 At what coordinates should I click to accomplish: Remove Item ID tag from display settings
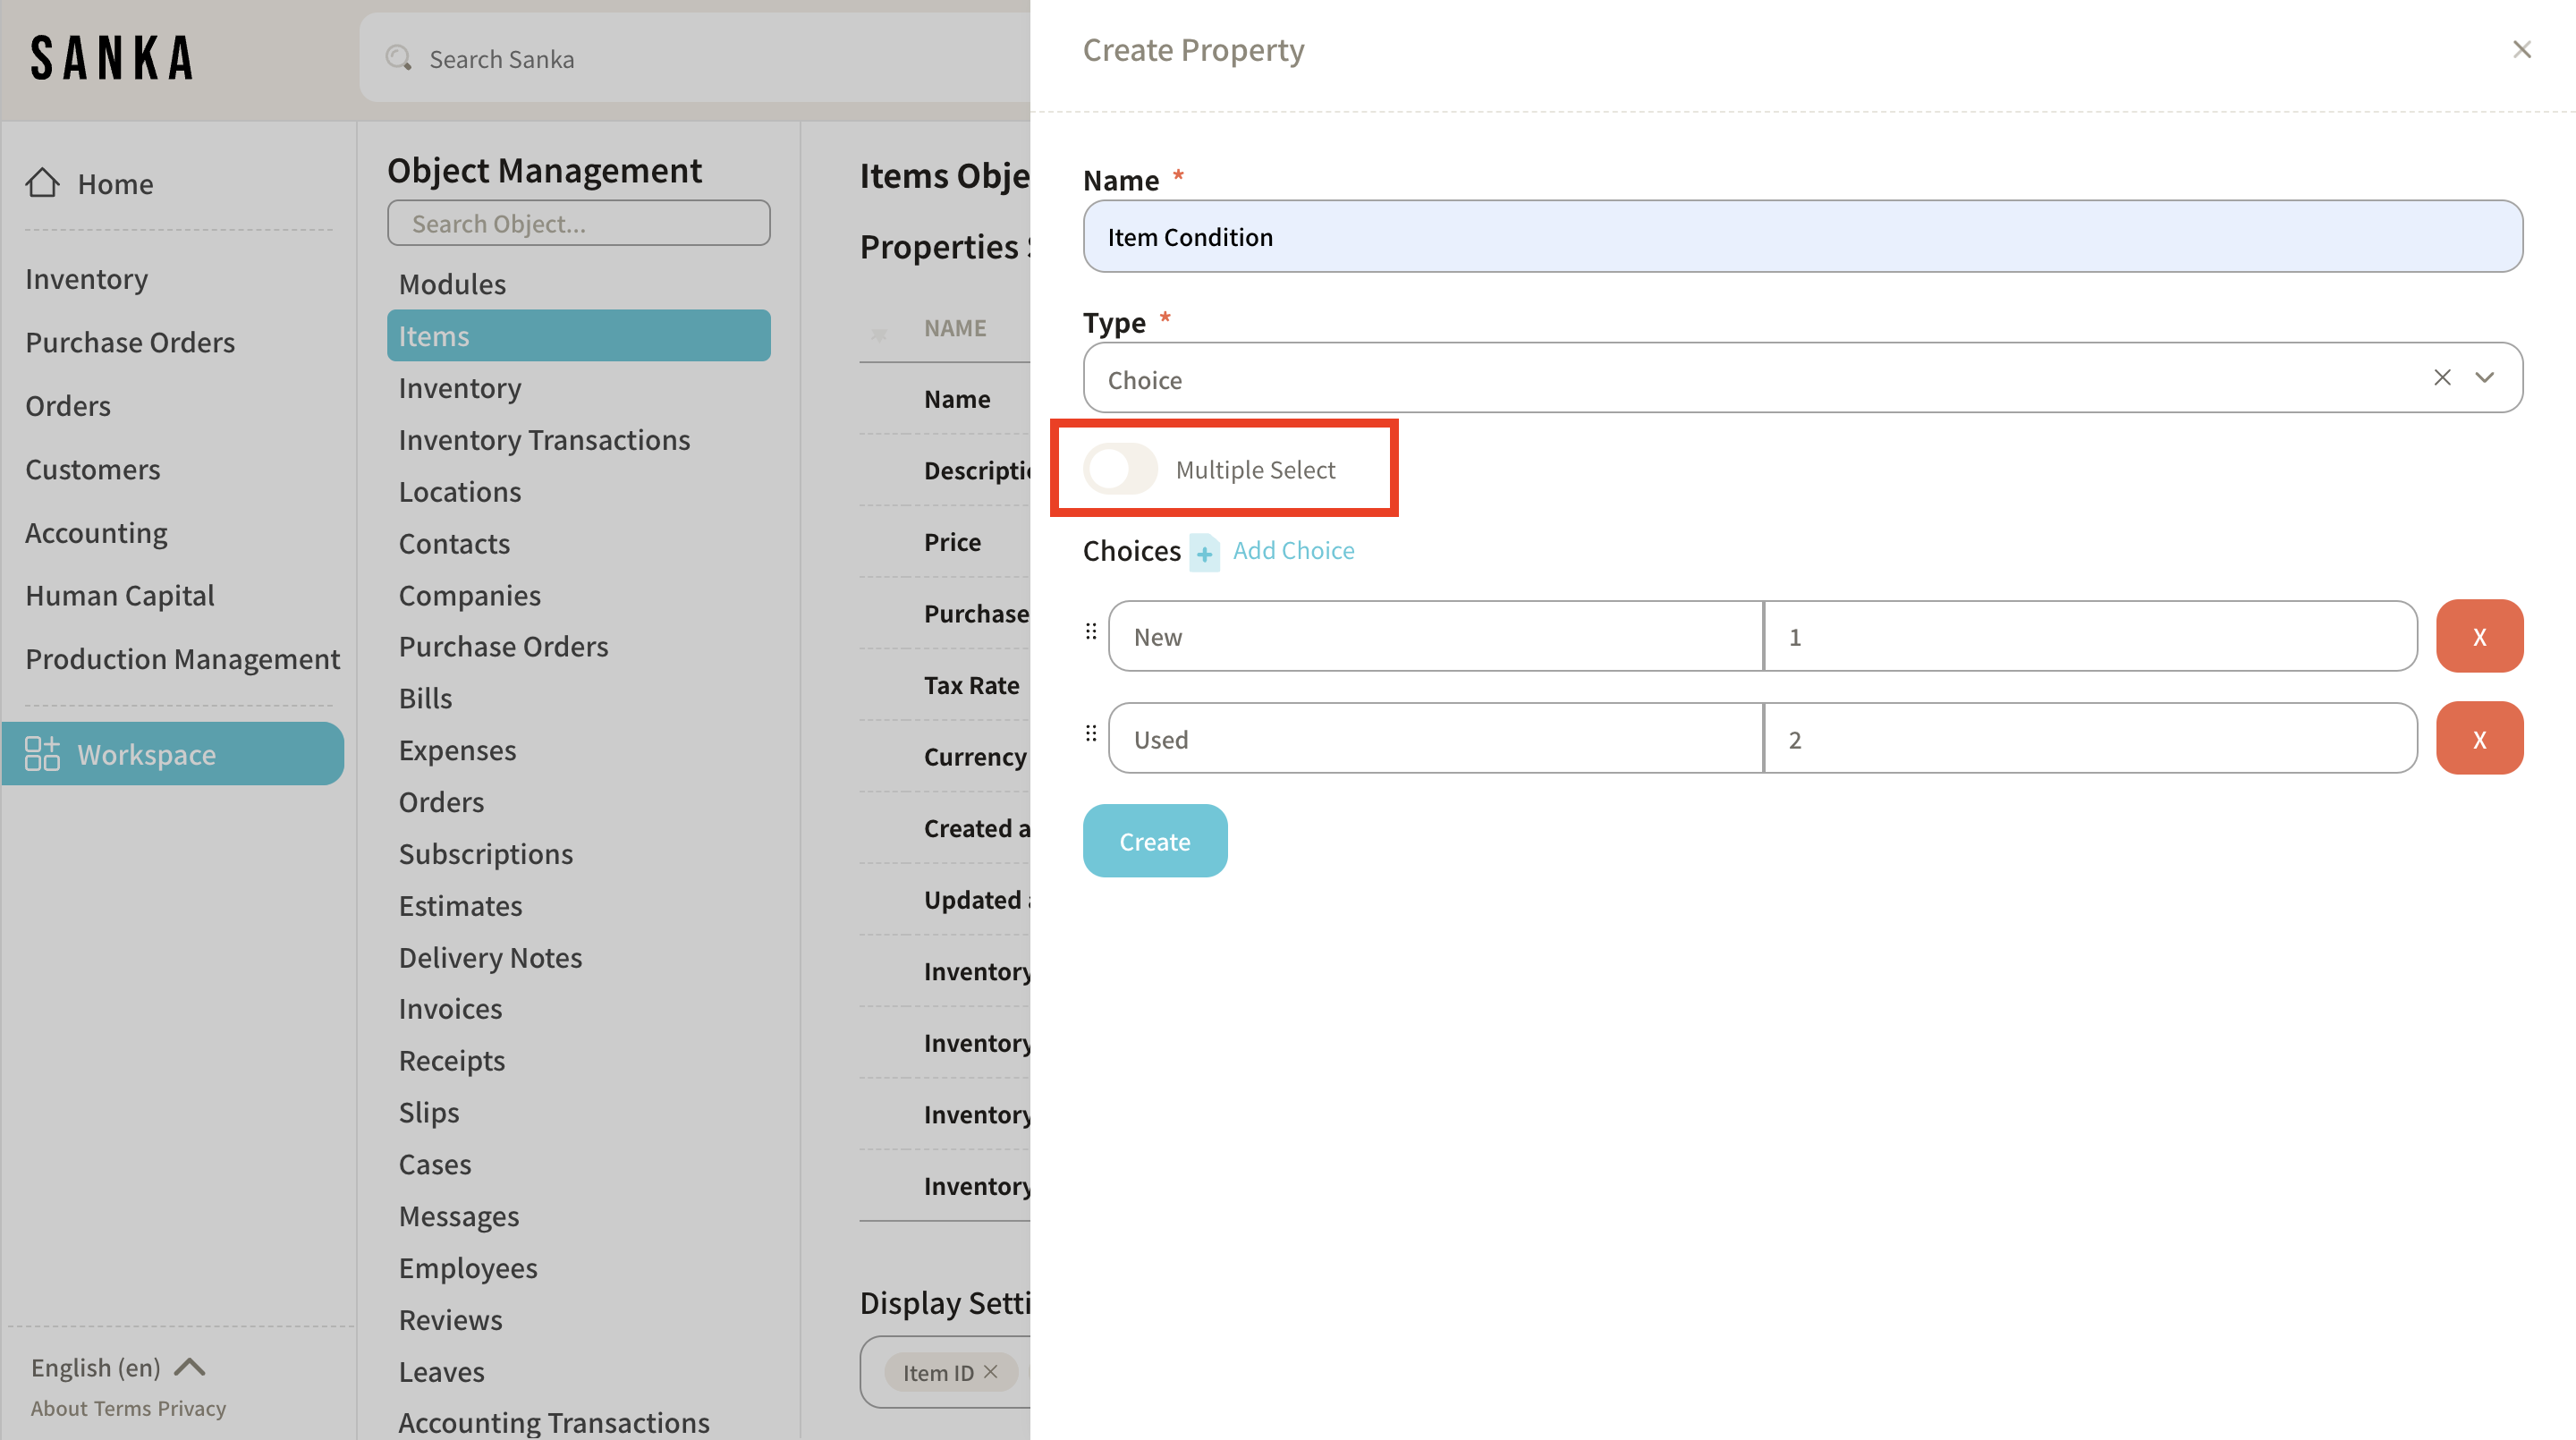[x=991, y=1372]
